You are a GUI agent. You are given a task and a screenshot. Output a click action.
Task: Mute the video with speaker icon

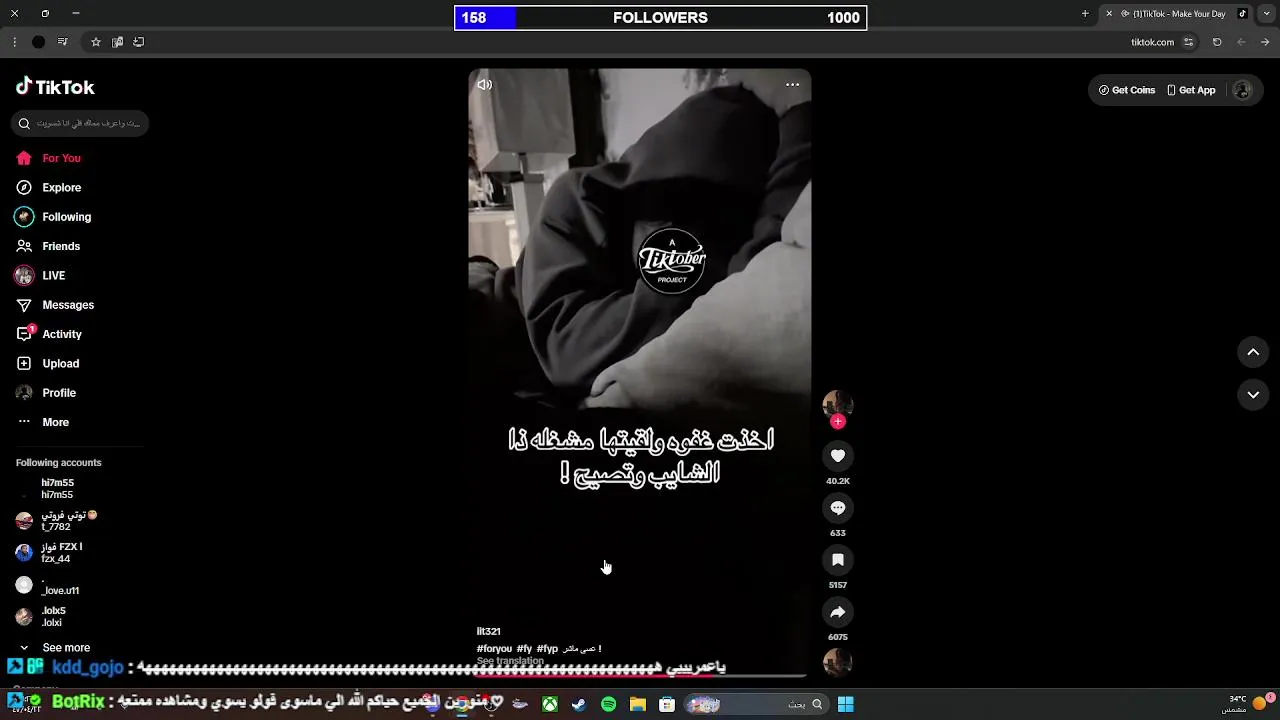click(484, 85)
